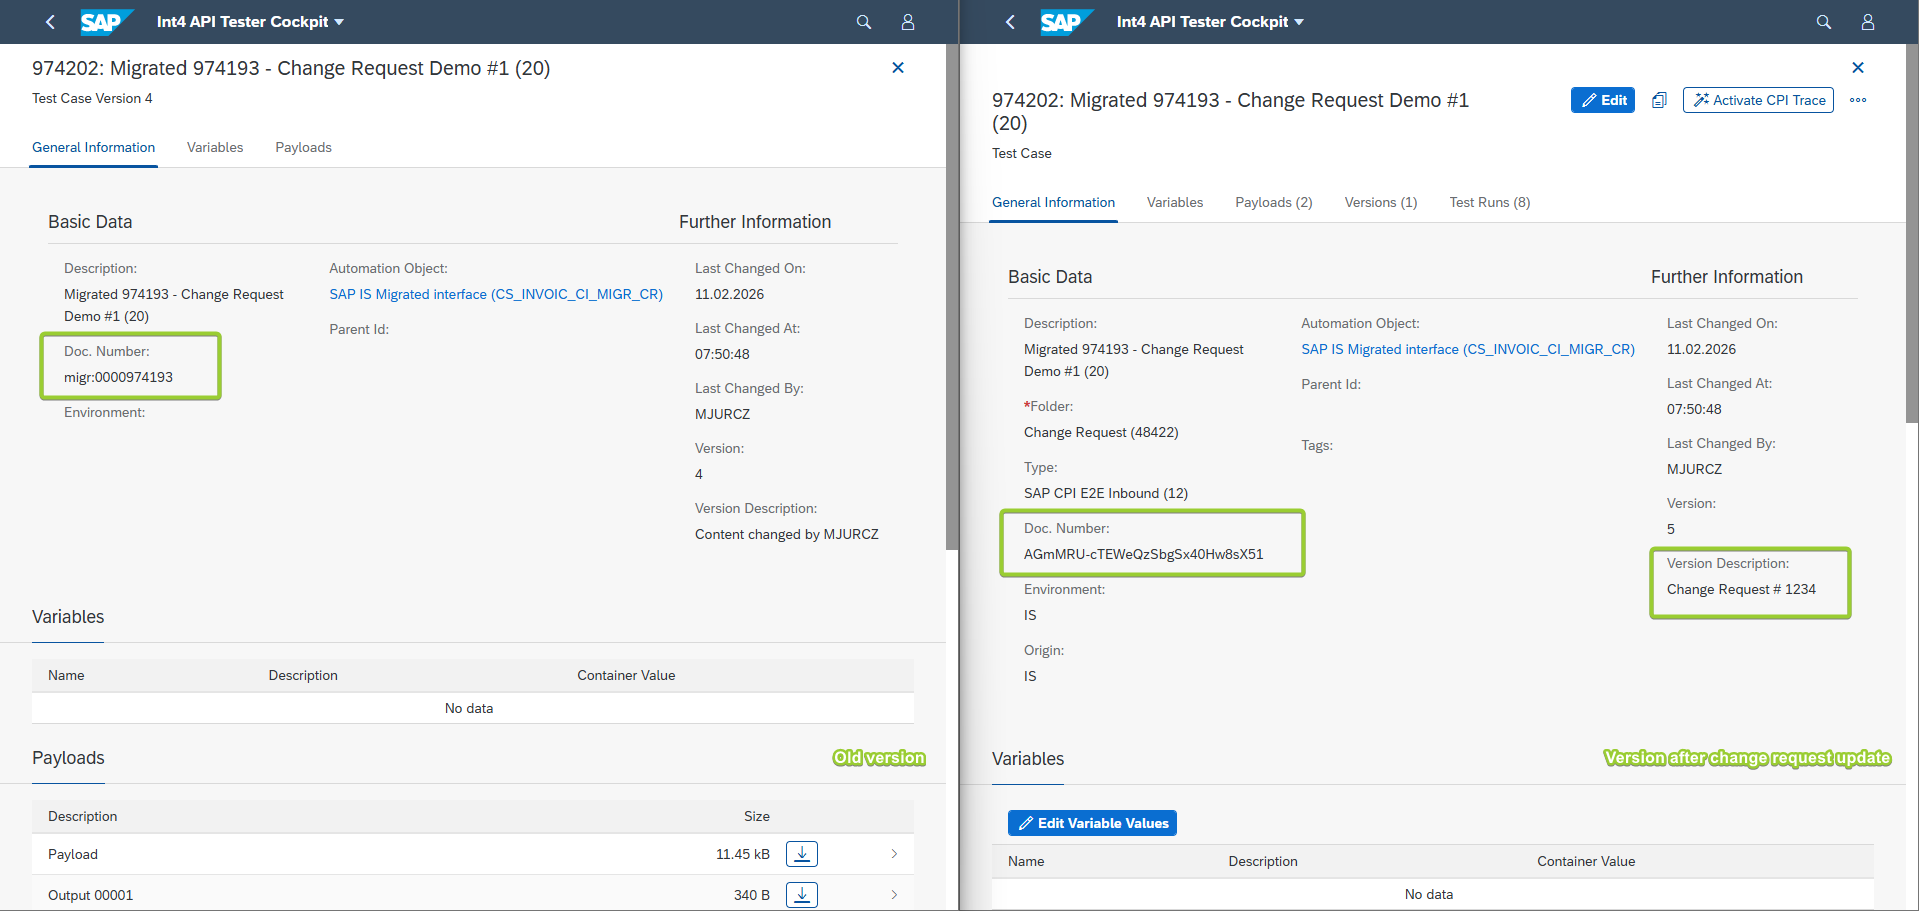
Task: Download the Payload file
Action: [x=802, y=854]
